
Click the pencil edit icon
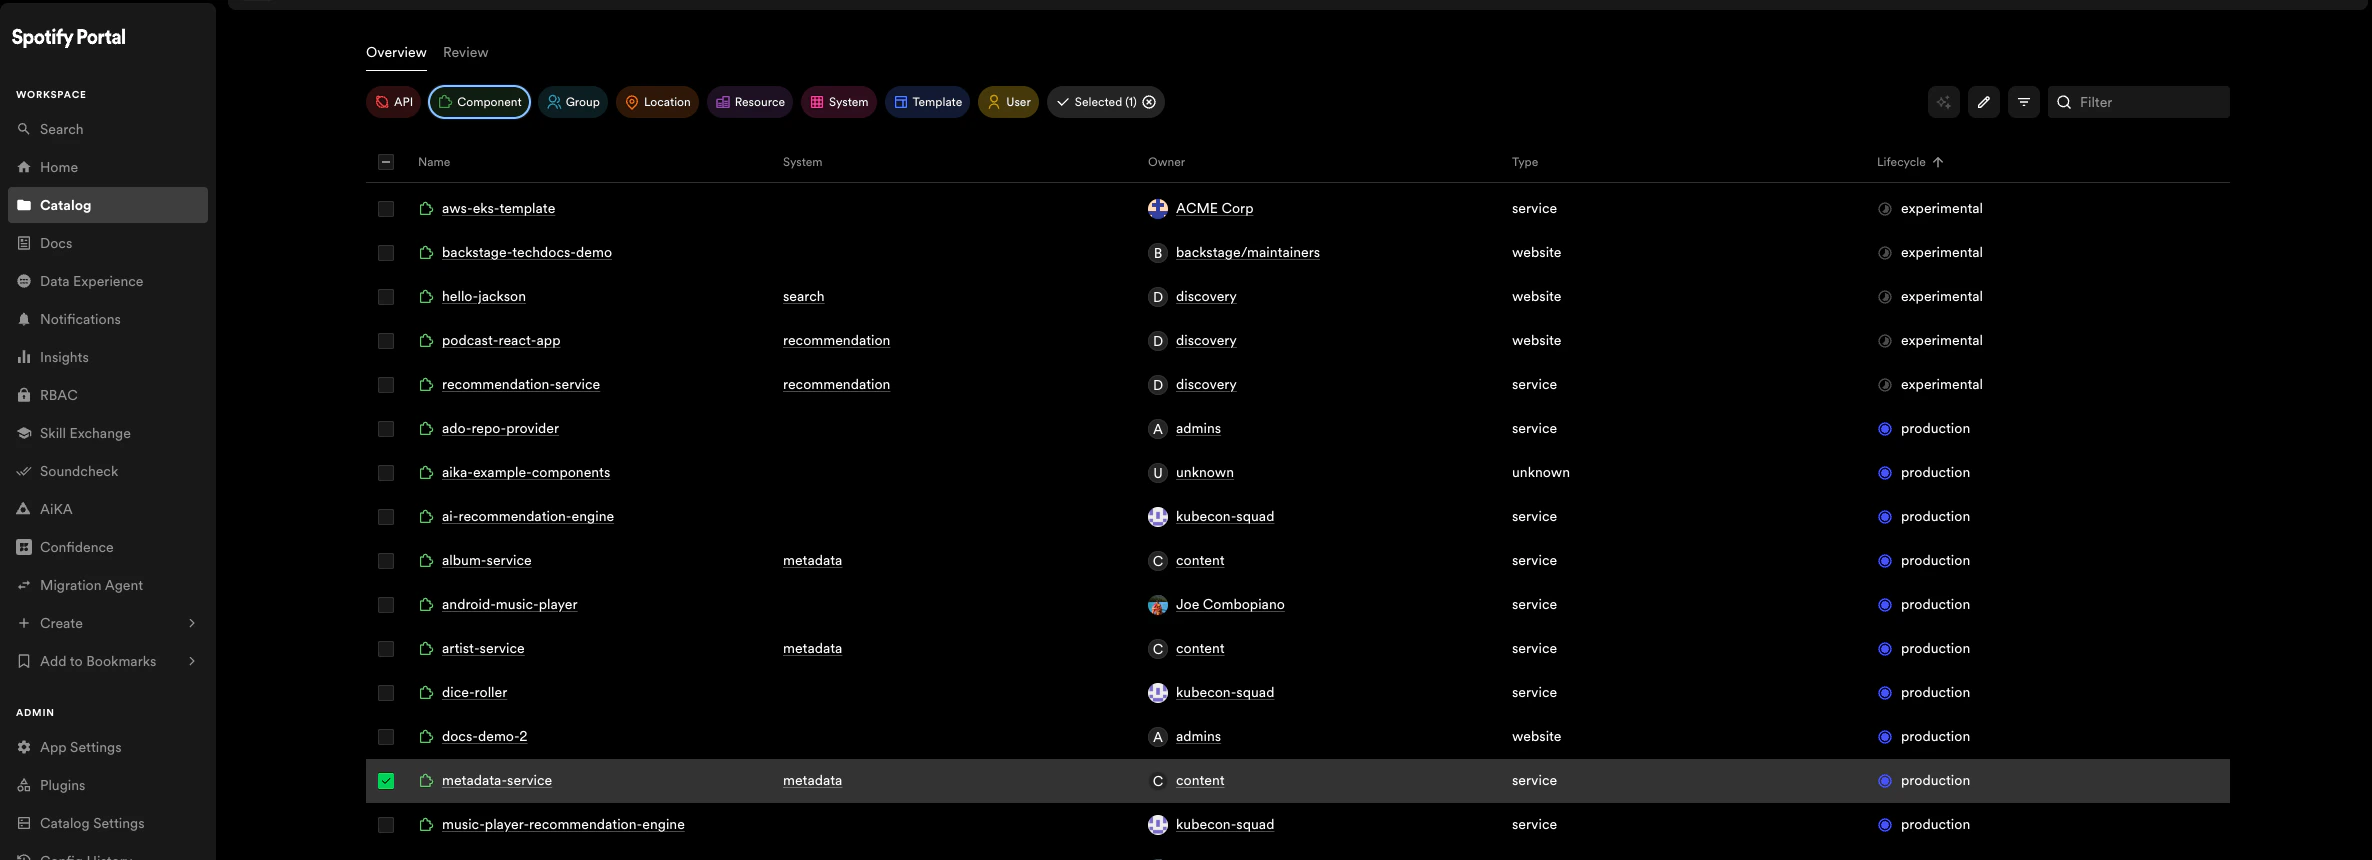click(x=1983, y=102)
